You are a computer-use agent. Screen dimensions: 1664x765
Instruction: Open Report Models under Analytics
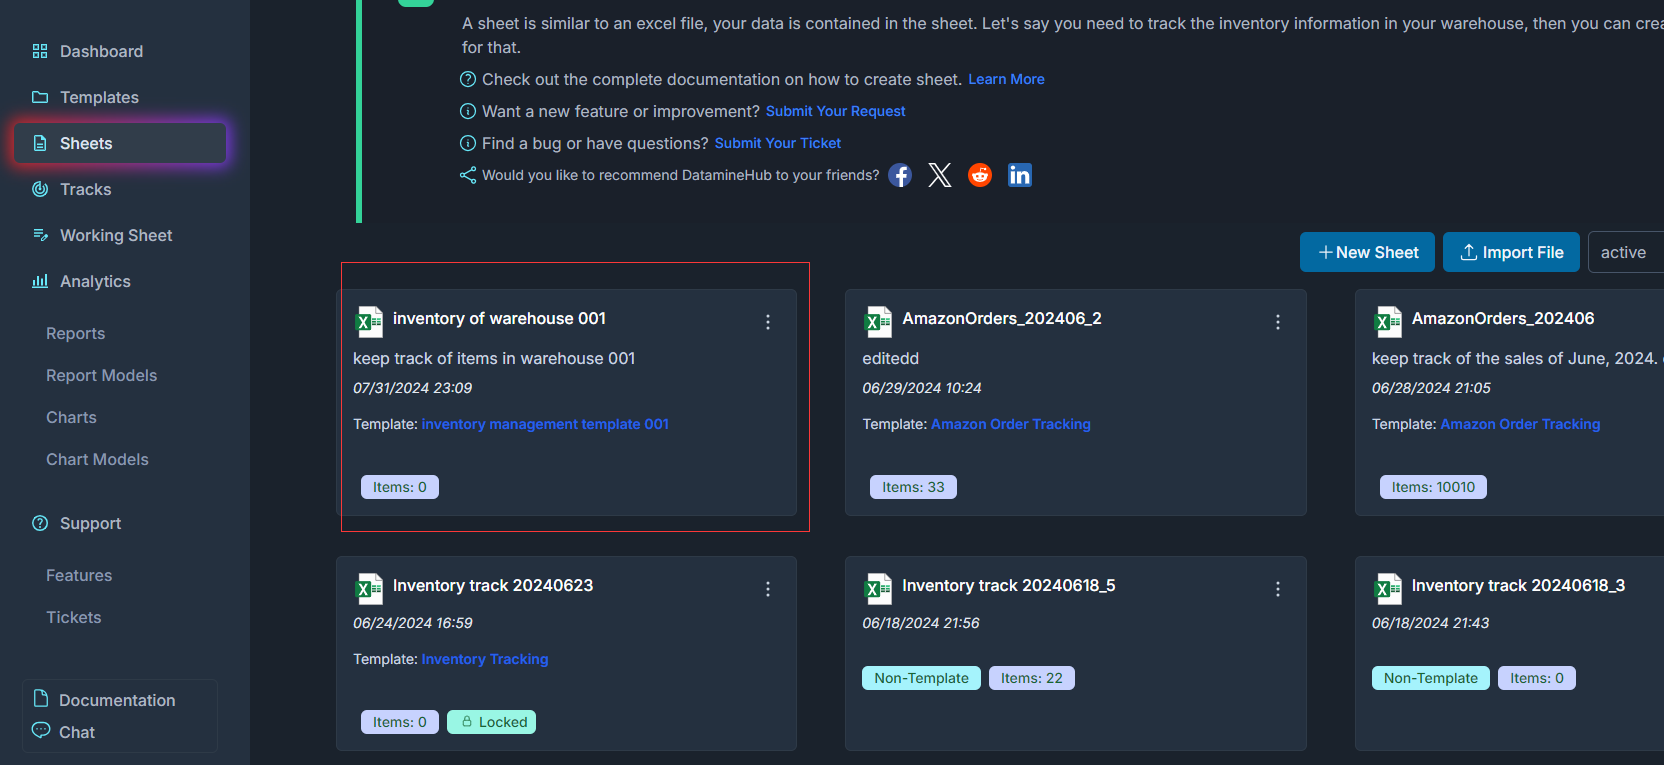pyautogui.click(x=101, y=375)
